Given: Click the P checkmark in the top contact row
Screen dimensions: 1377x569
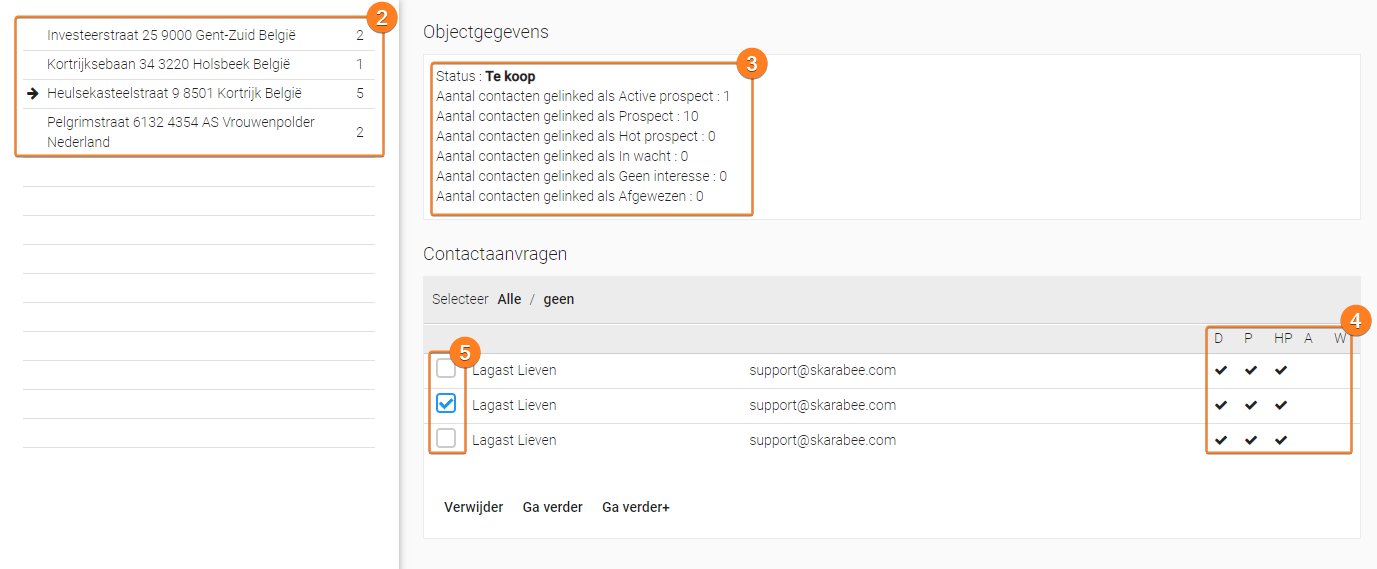Looking at the screenshot, I should 1250,371.
